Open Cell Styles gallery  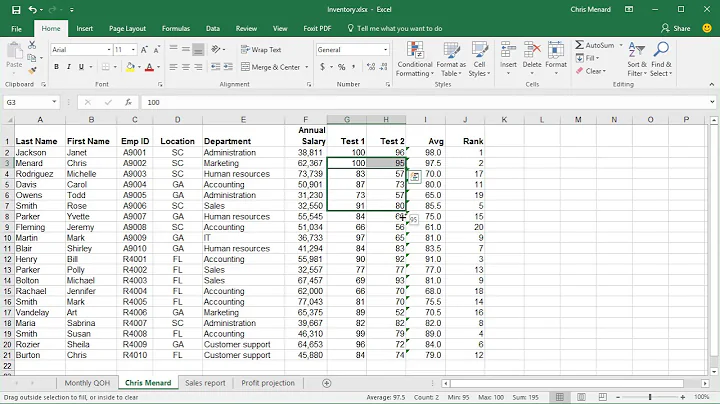pos(479,59)
